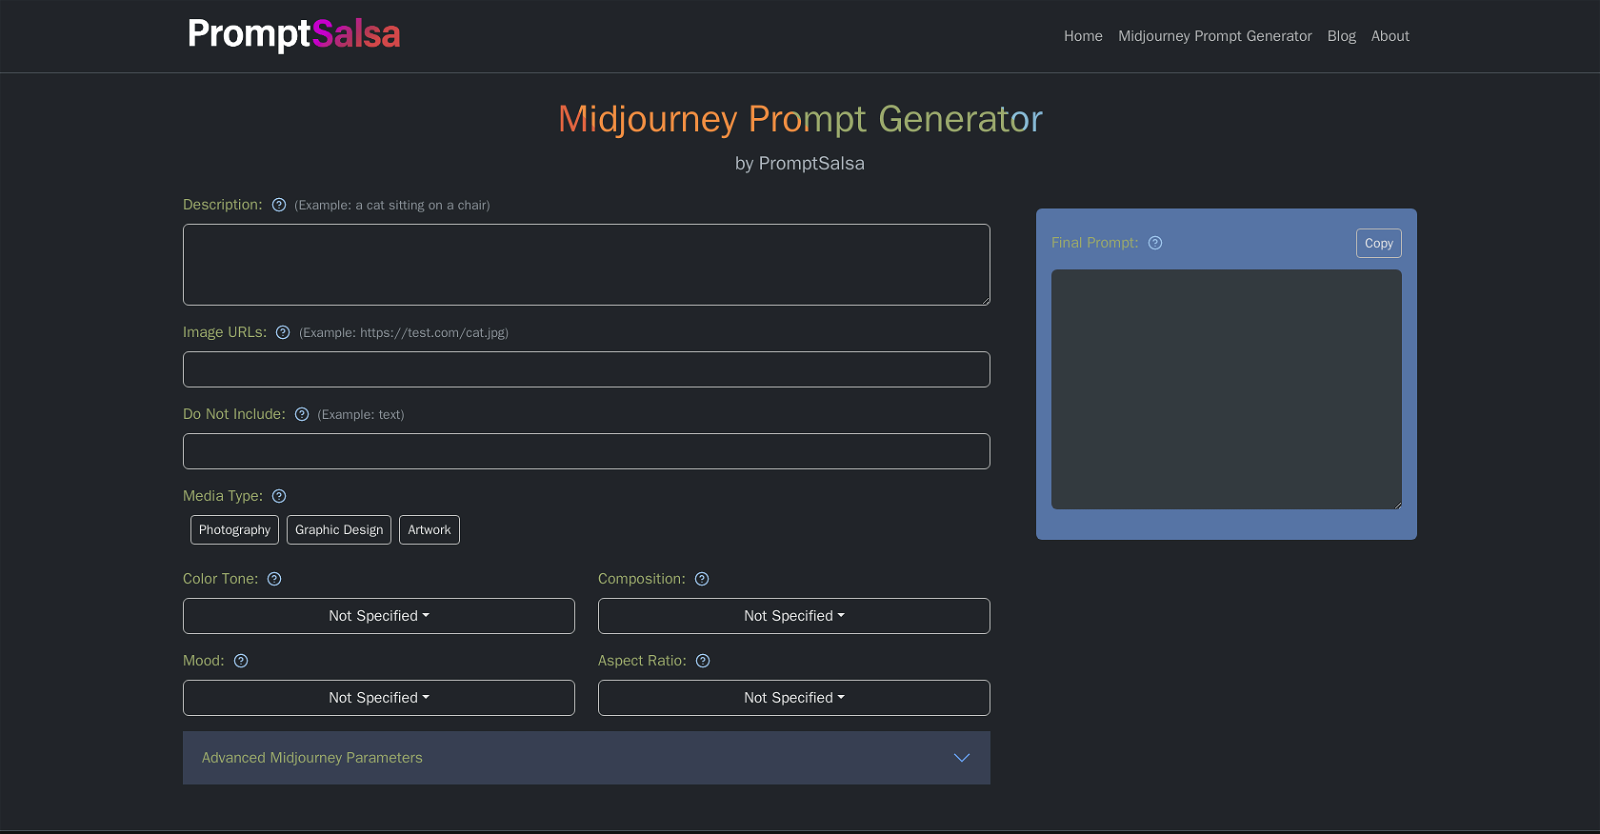
Task: Open the Blog page
Action: tap(1341, 36)
